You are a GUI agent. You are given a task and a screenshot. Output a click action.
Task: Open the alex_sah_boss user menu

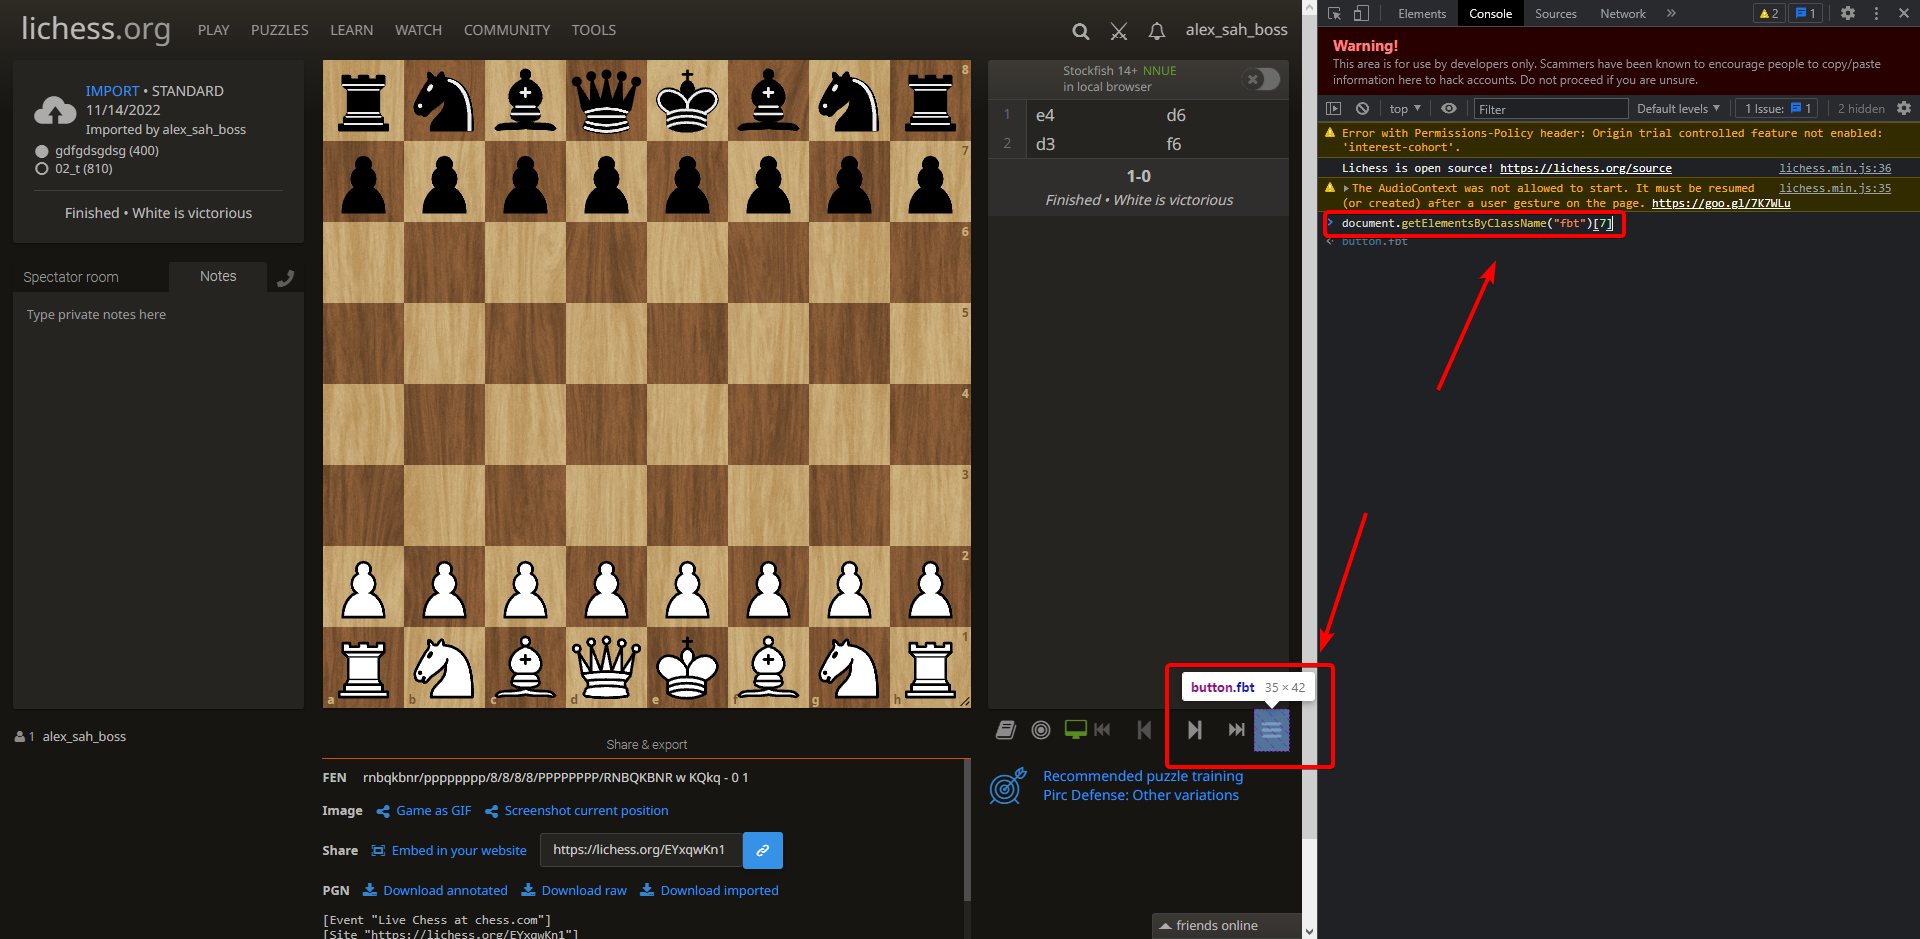click(1236, 30)
